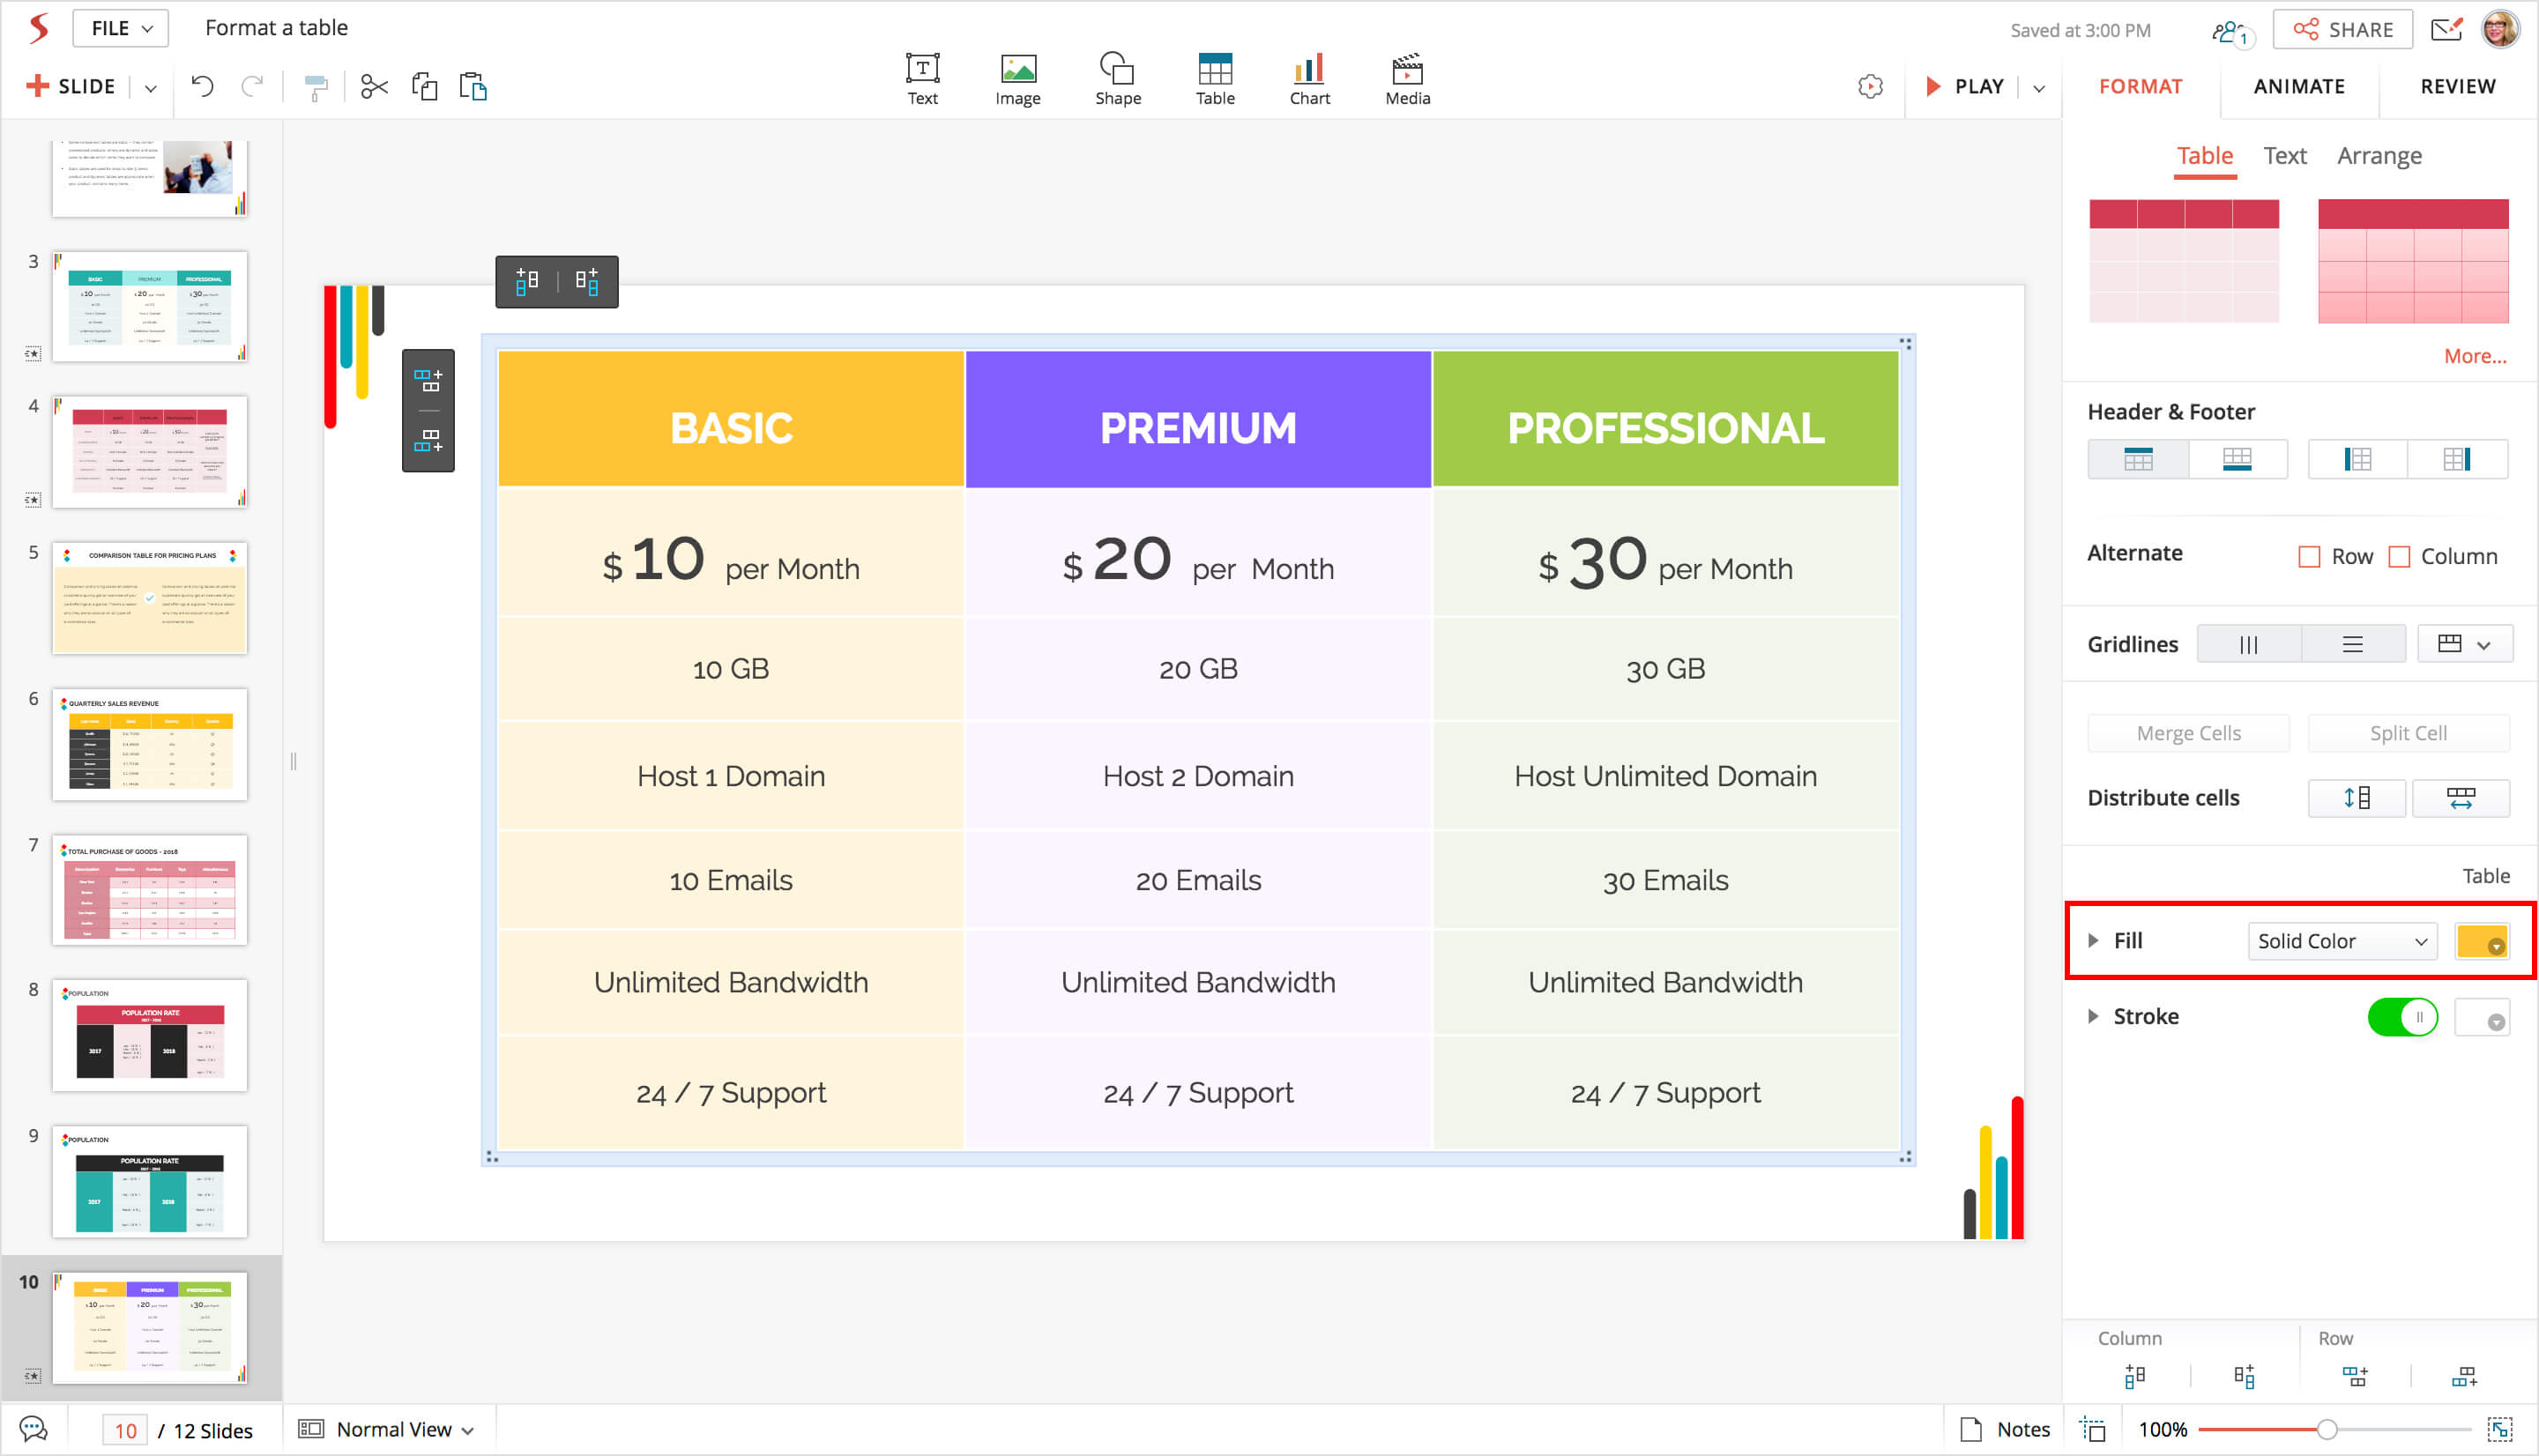Open the yellow fill color swatch
This screenshot has width=2539, height=1456.
[2481, 941]
